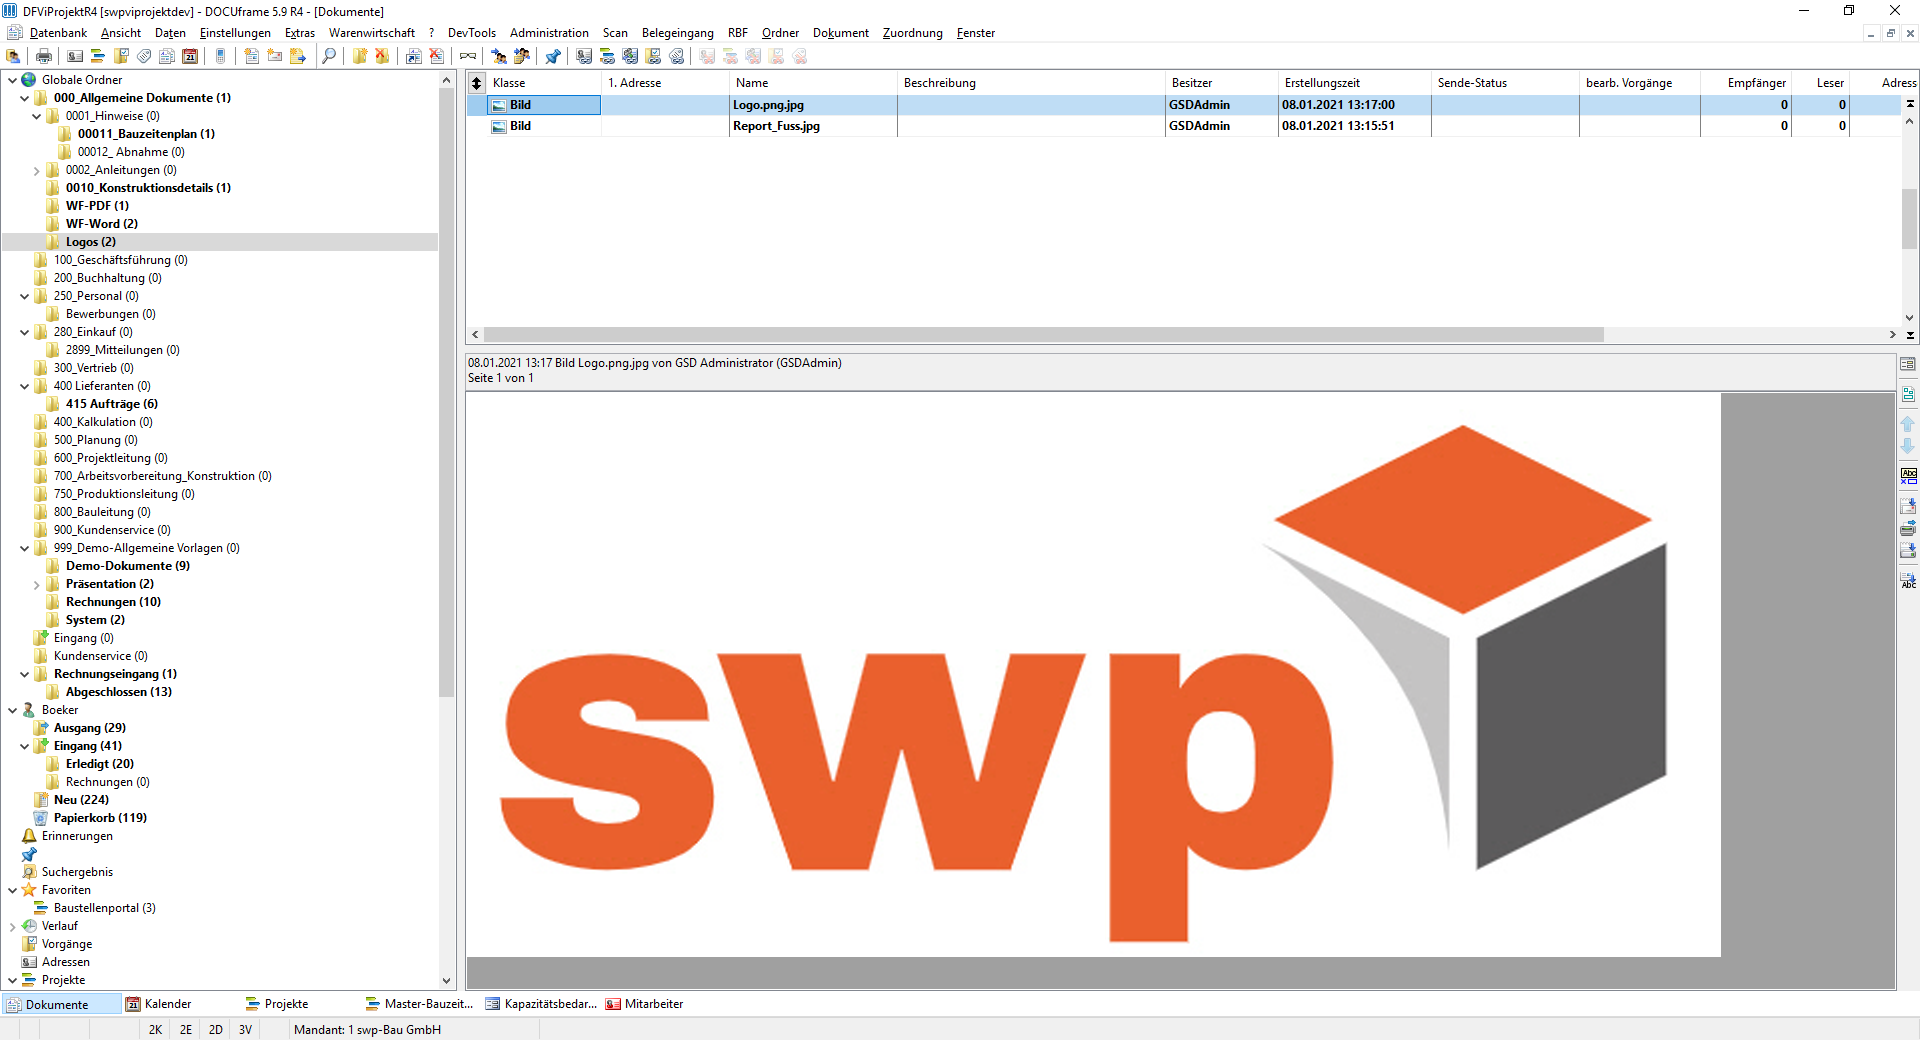Image resolution: width=1920 pixels, height=1040 pixels.
Task: Click the delete folder toolbar icon
Action: (382, 56)
